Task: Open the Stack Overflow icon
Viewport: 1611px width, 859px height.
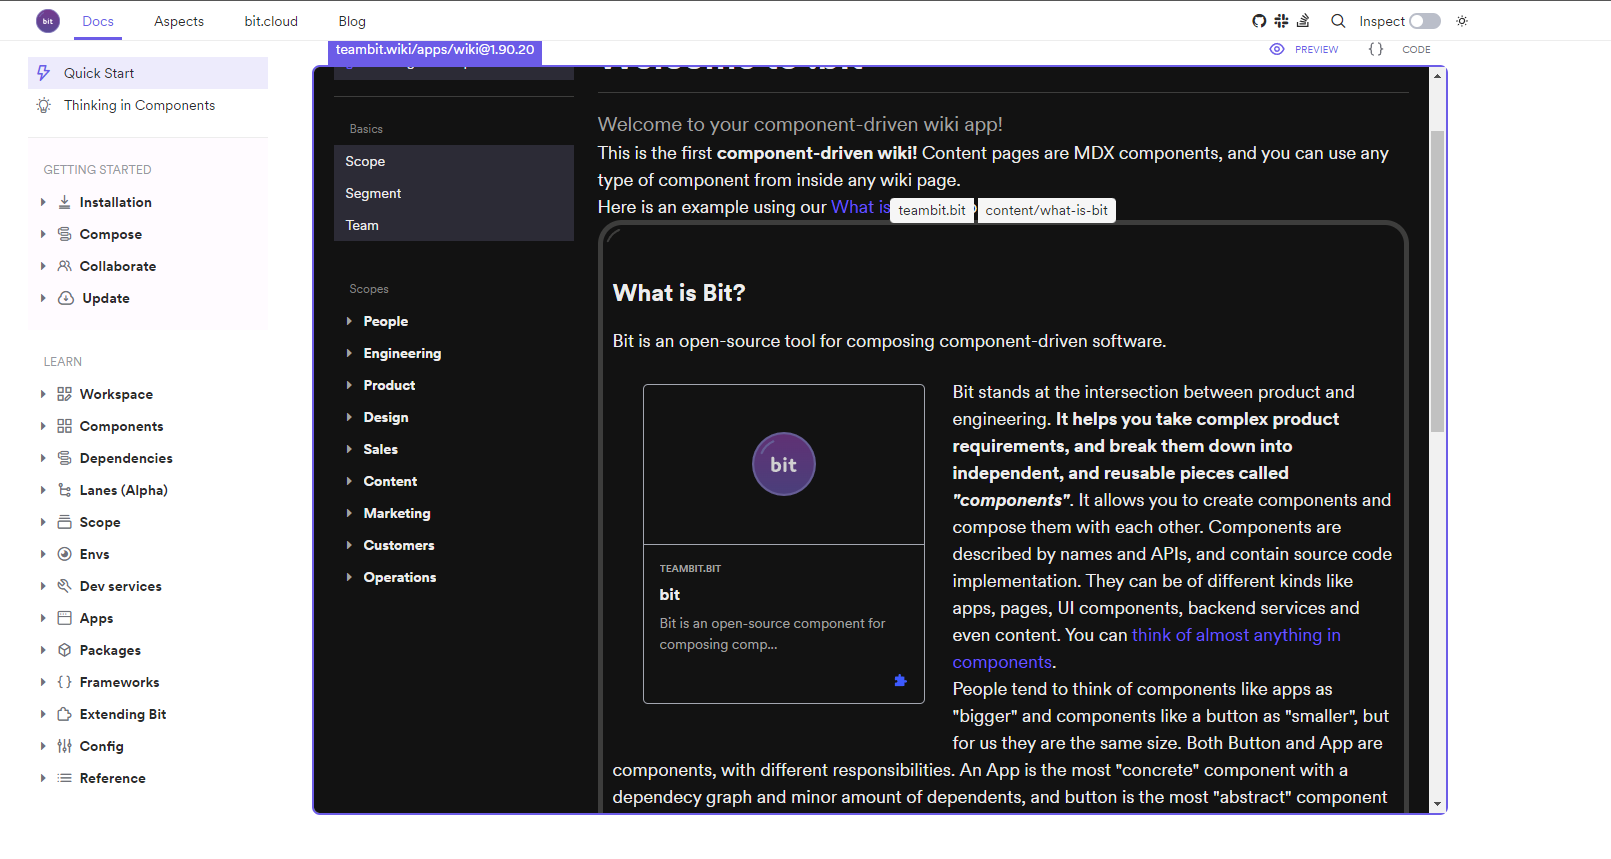Action: pyautogui.click(x=1303, y=21)
